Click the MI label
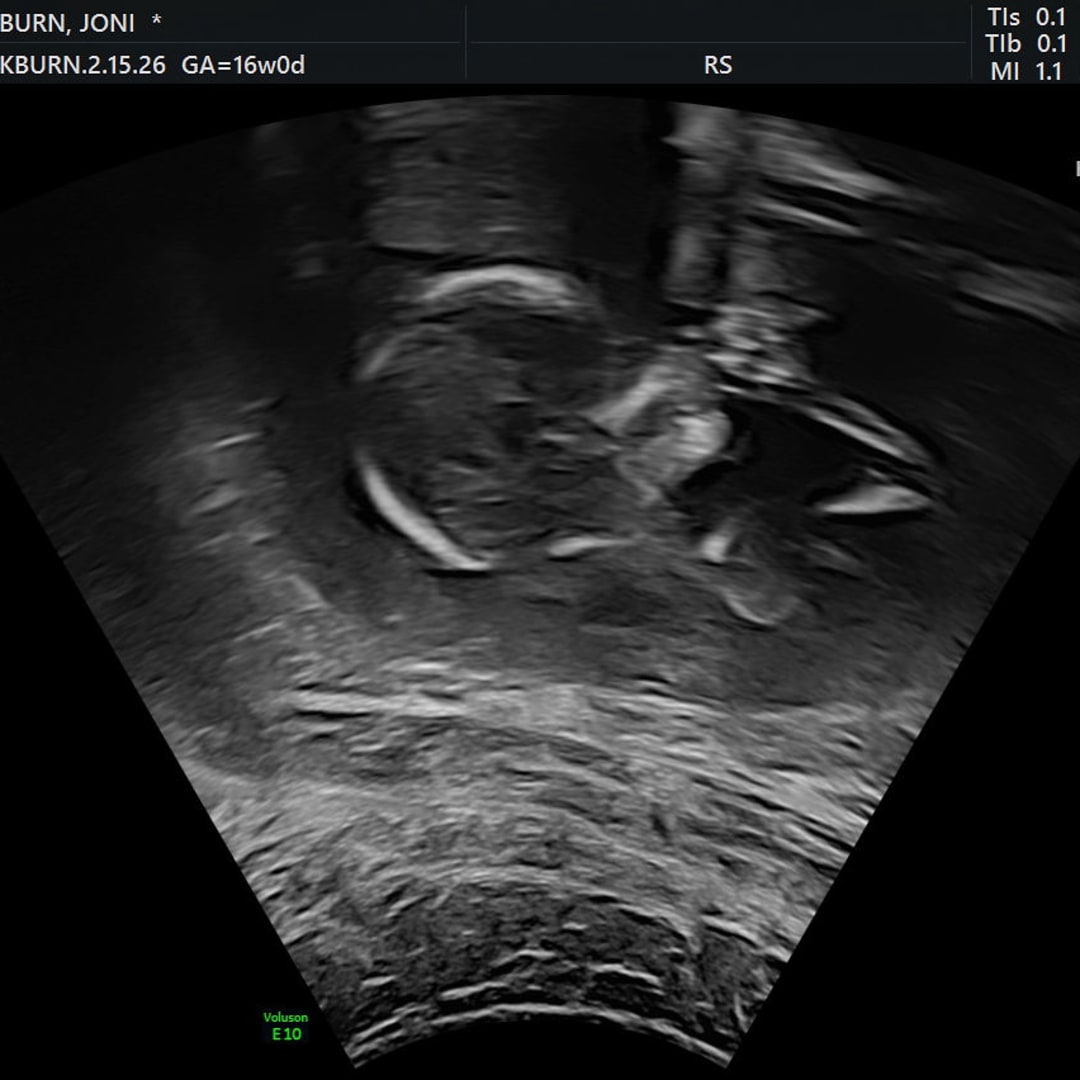 1003,71
